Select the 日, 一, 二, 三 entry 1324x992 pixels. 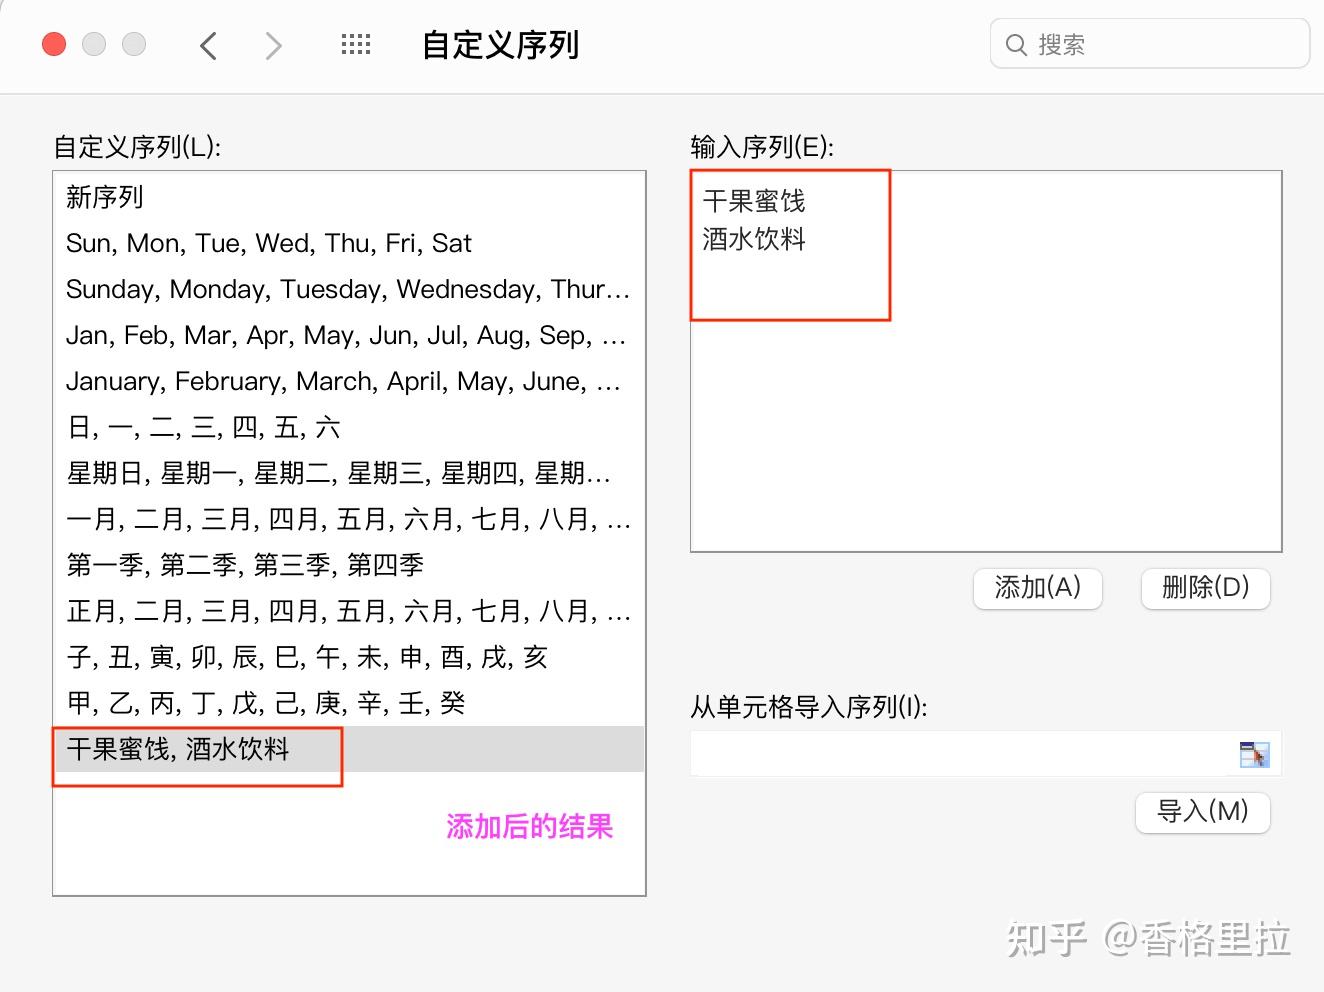click(x=349, y=427)
